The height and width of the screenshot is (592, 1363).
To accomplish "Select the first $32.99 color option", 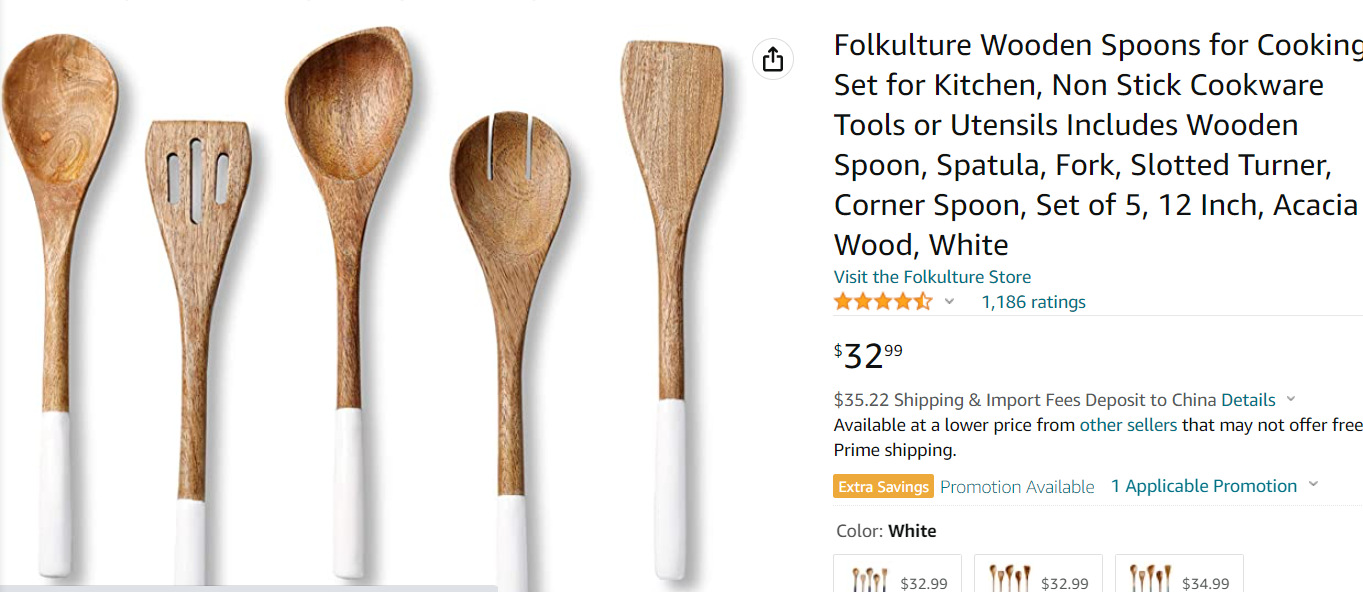I will [x=898, y=577].
